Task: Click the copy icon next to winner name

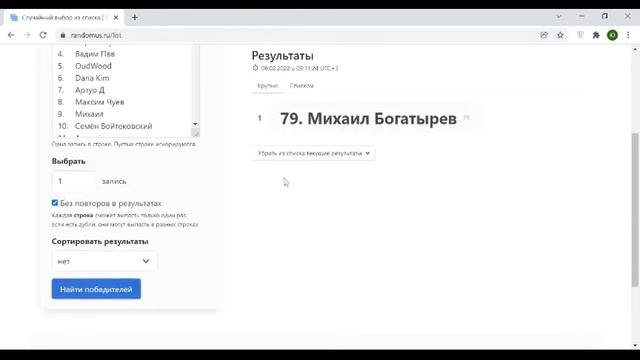Action: 467,118
